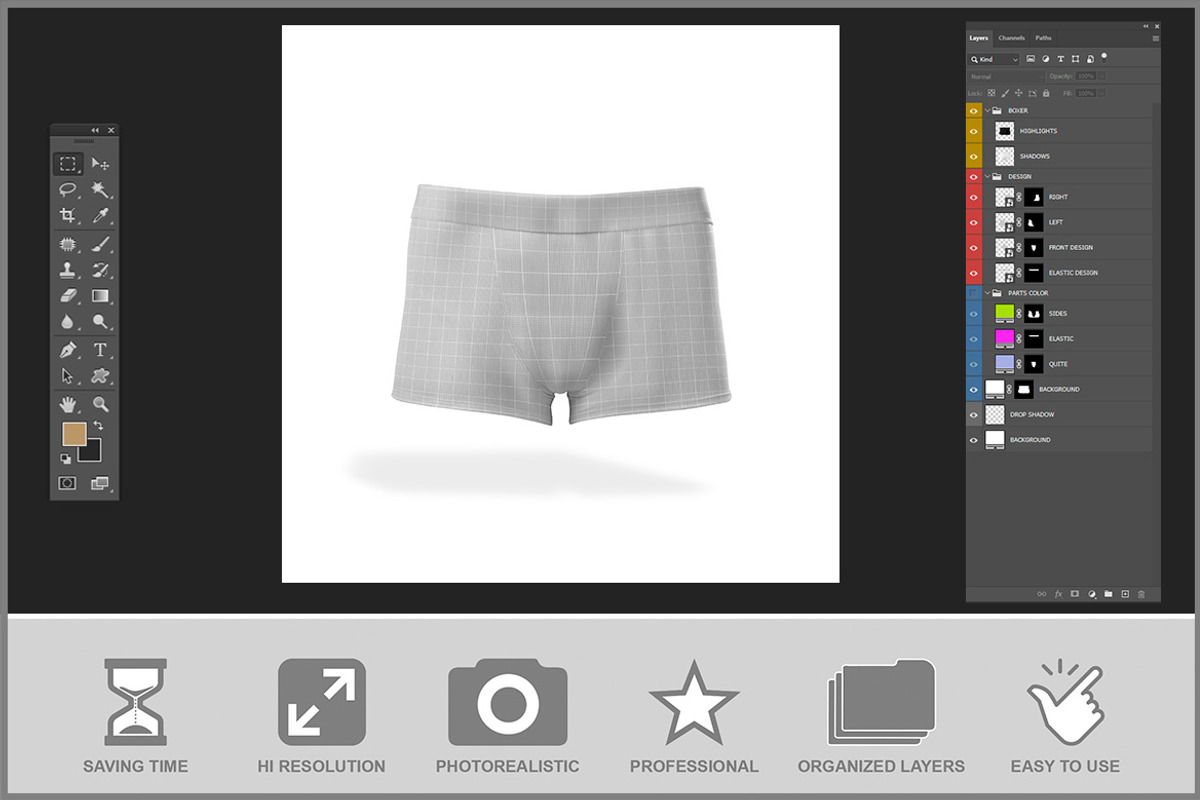Pick the Blur tool

point(68,322)
